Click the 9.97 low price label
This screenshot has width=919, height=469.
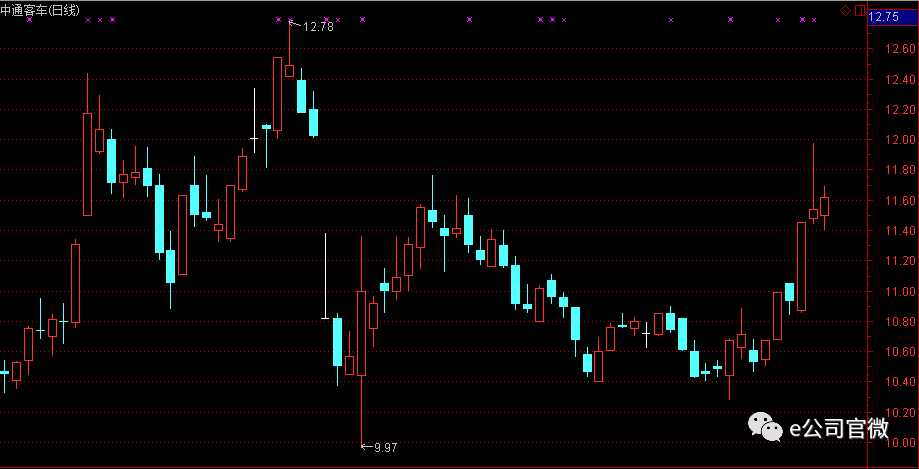(386, 448)
